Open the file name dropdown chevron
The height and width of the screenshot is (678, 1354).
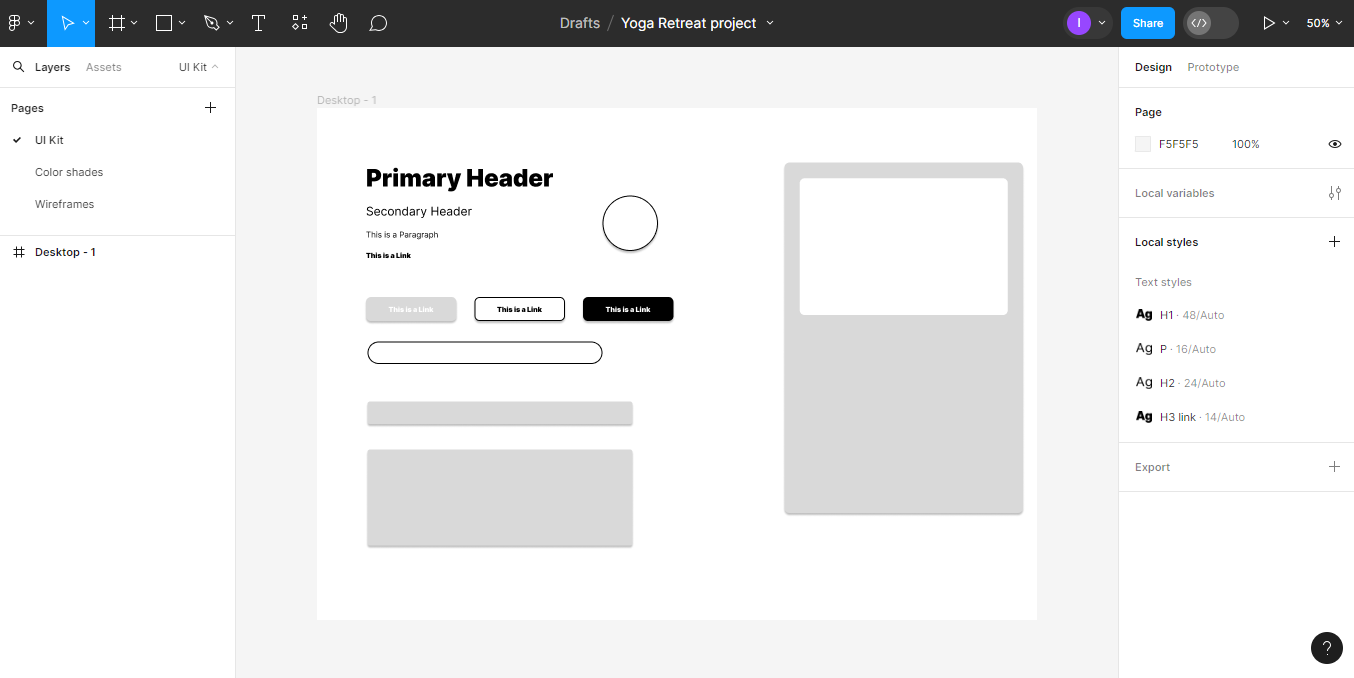(x=770, y=23)
